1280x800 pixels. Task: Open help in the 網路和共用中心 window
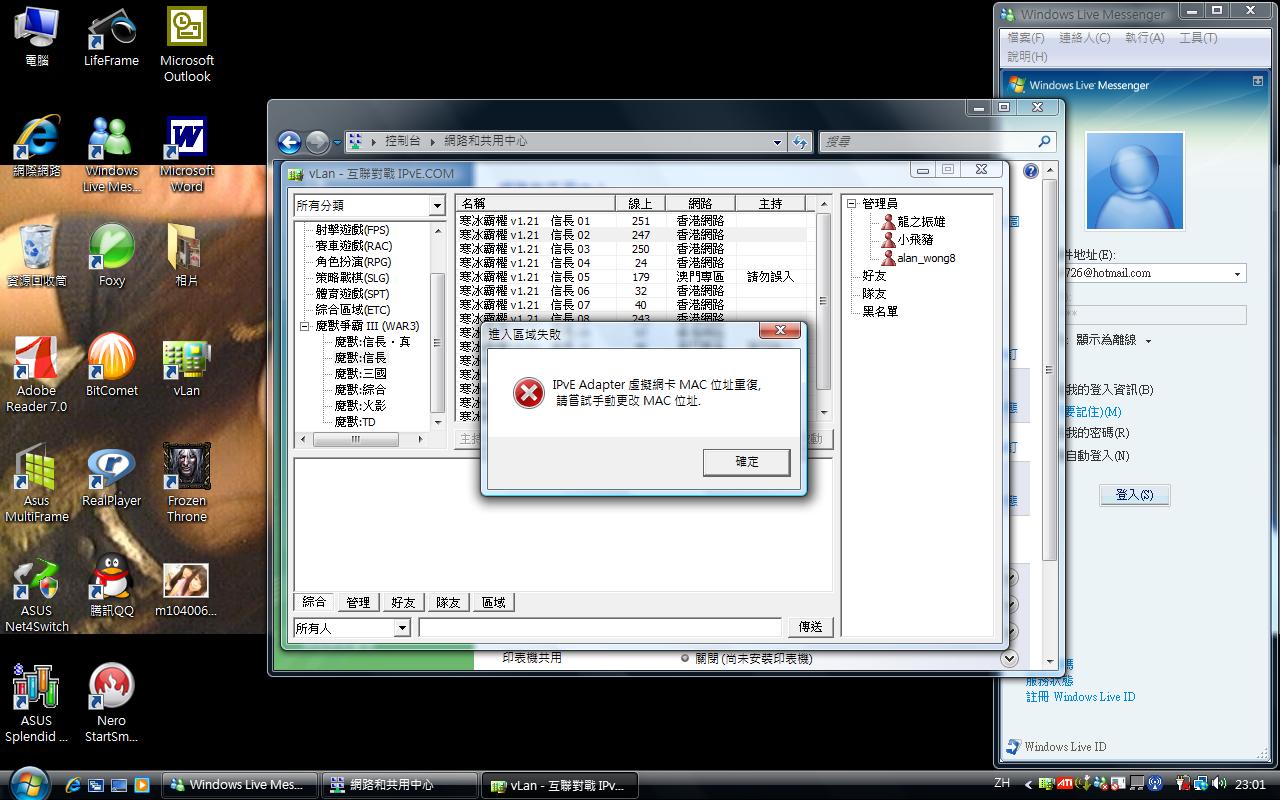pyautogui.click(x=1031, y=171)
